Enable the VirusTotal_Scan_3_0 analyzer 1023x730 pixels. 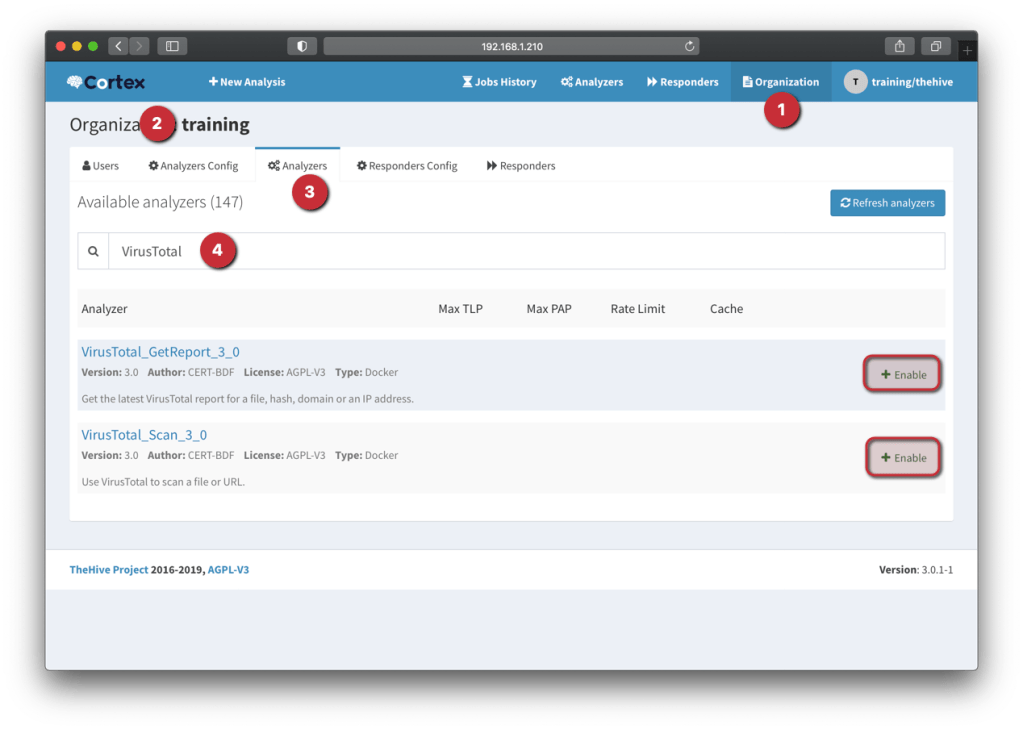[x=903, y=458]
